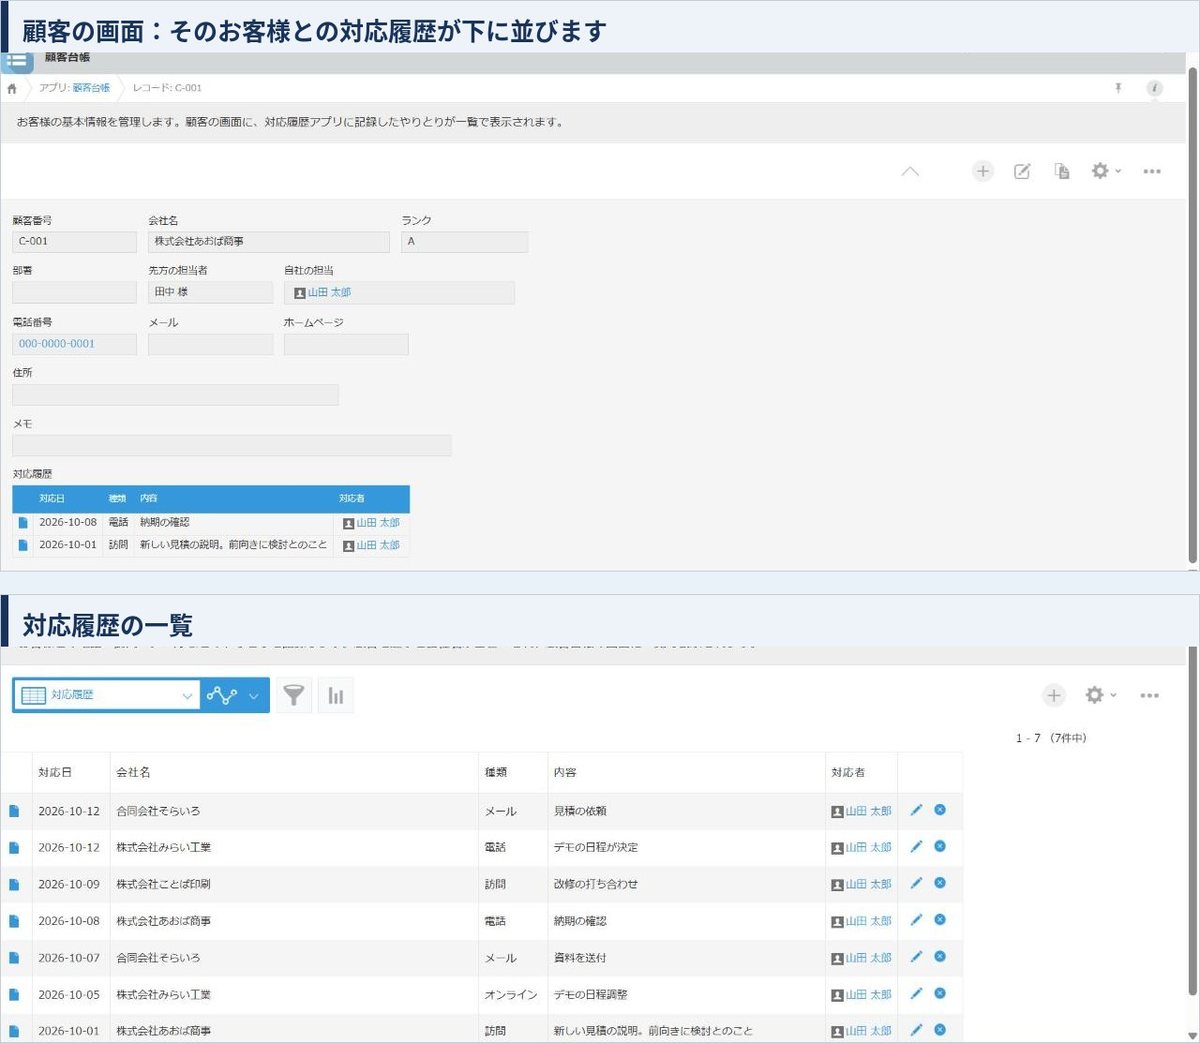Image resolution: width=1200 pixels, height=1043 pixels.
Task: Click the ランク field value A
Action: (x=464, y=242)
